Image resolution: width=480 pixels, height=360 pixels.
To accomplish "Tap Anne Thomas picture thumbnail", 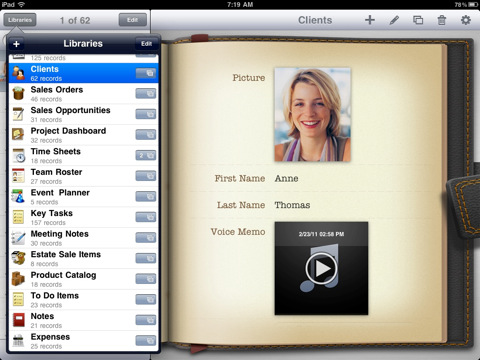I will tap(312, 115).
